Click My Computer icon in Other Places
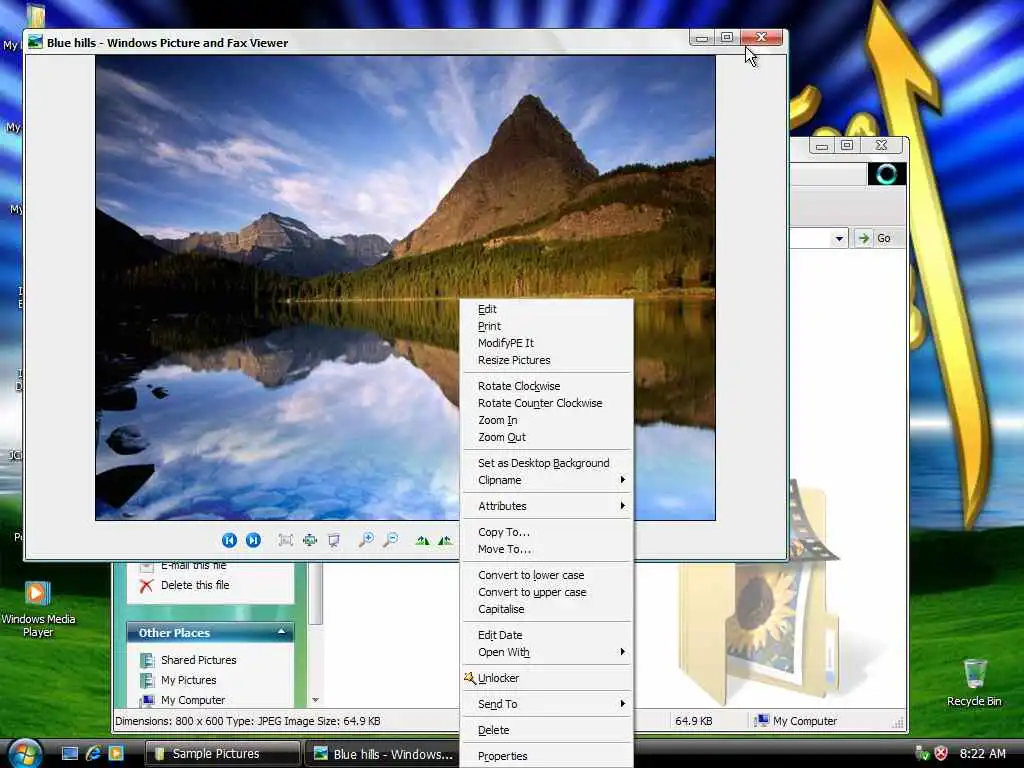1024x768 pixels. pos(148,700)
